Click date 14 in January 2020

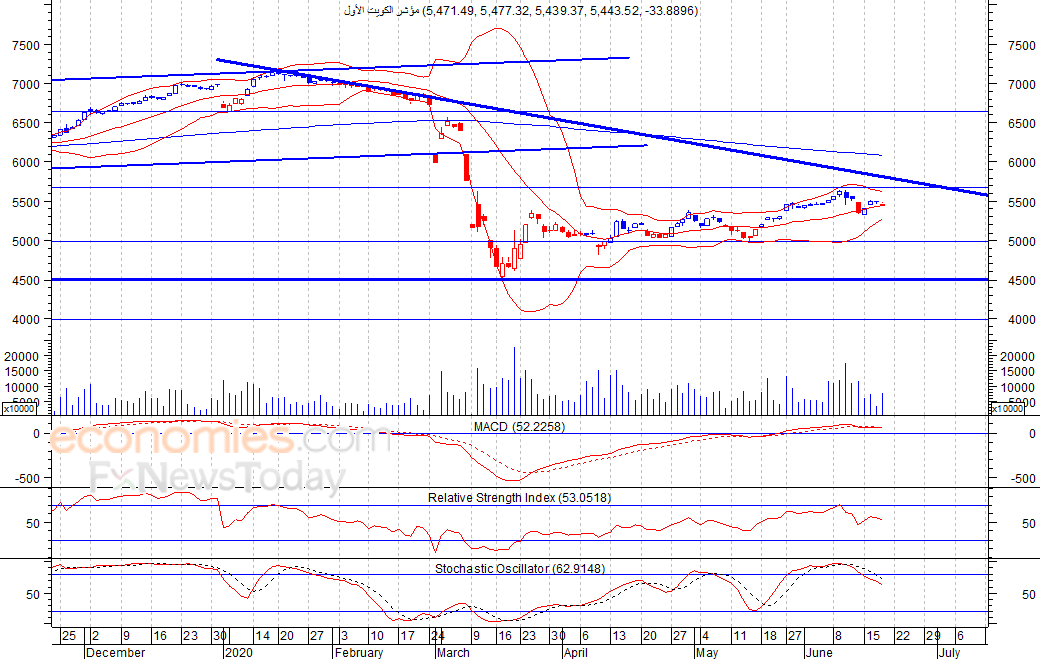263,636
